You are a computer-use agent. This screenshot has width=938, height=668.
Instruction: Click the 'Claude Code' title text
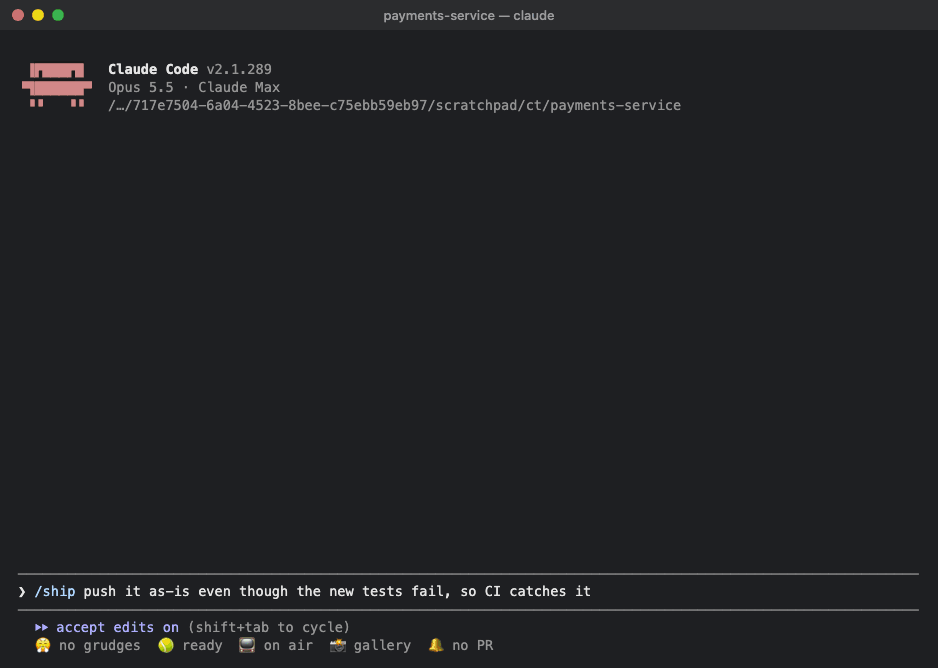[x=153, y=69]
